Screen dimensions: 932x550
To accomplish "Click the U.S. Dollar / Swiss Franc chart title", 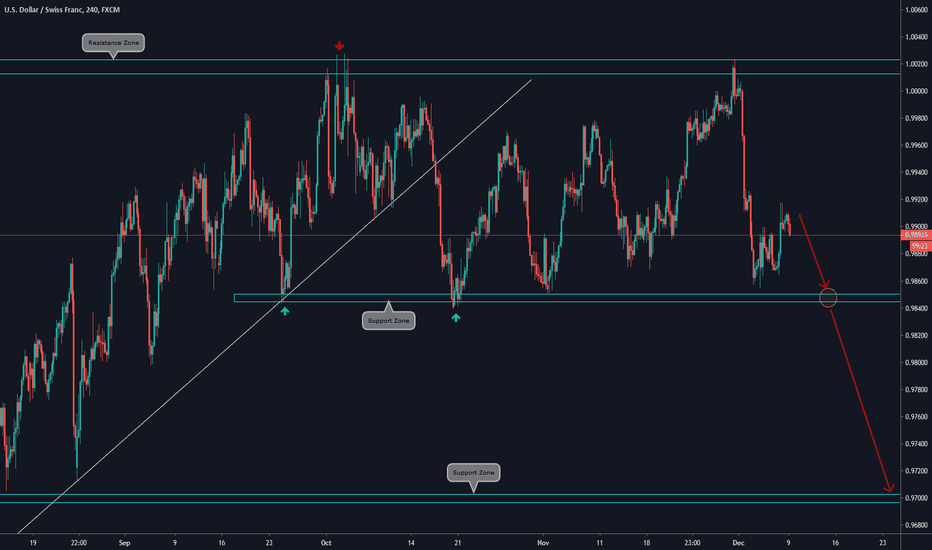I will pos(64,10).
